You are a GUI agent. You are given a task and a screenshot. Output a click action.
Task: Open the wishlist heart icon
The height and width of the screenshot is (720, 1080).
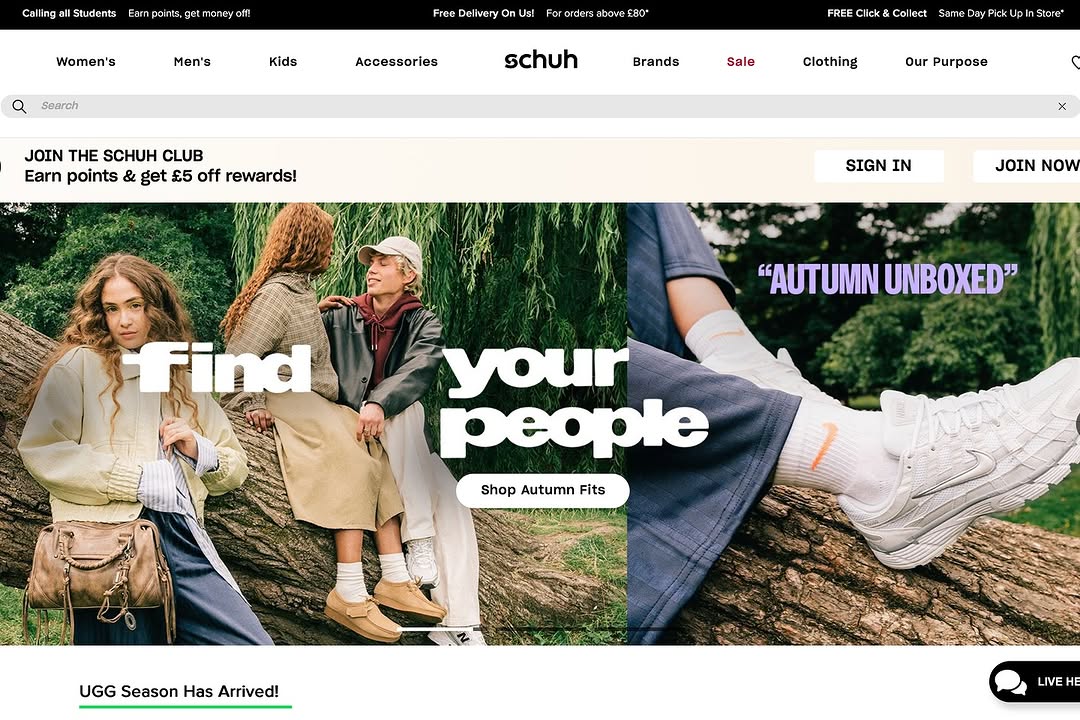1075,62
